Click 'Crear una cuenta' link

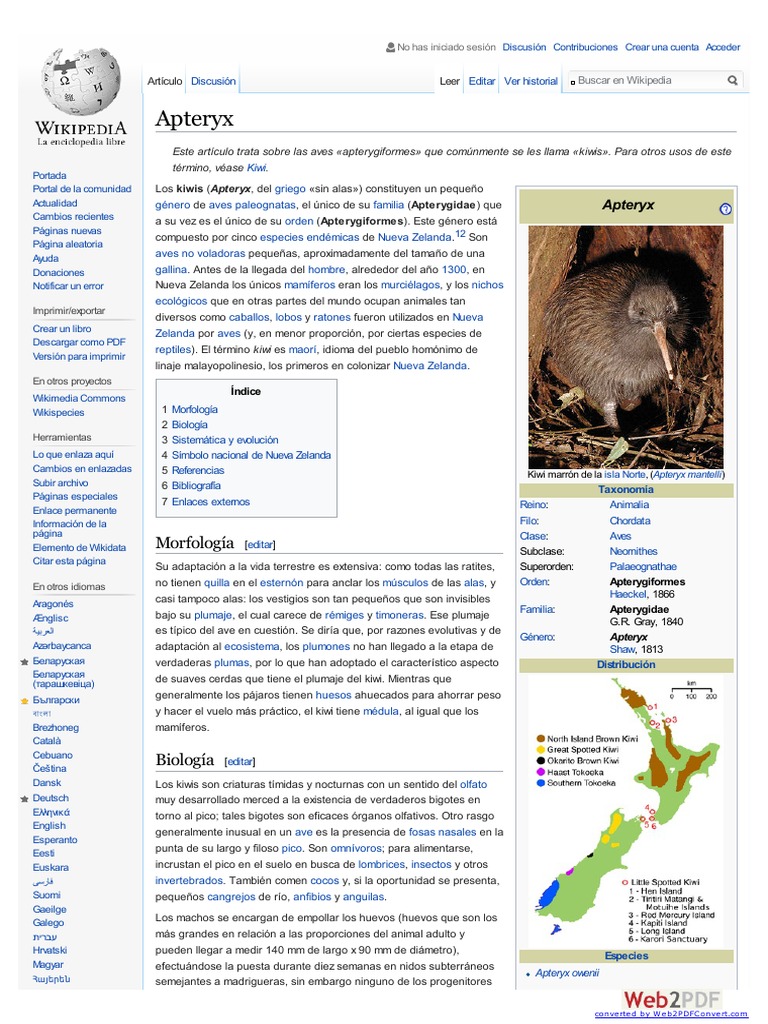pyautogui.click(x=662, y=47)
